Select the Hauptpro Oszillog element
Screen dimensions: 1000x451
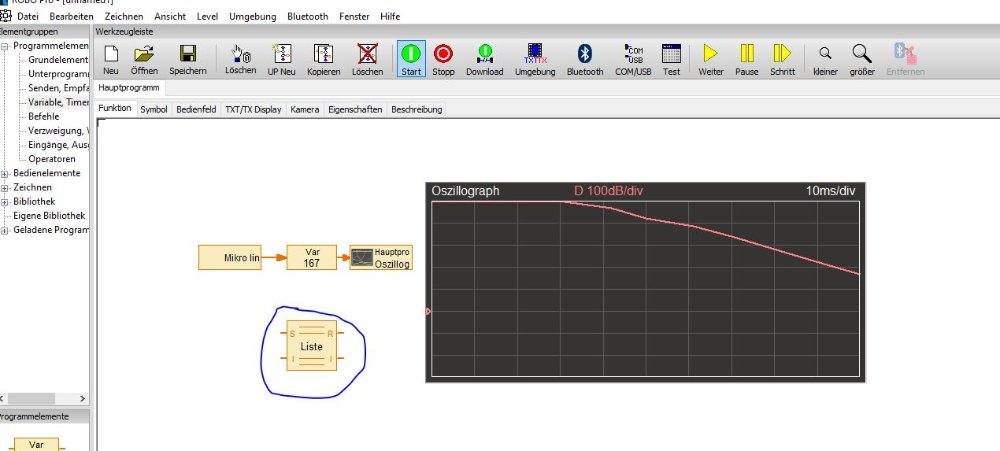(381, 258)
